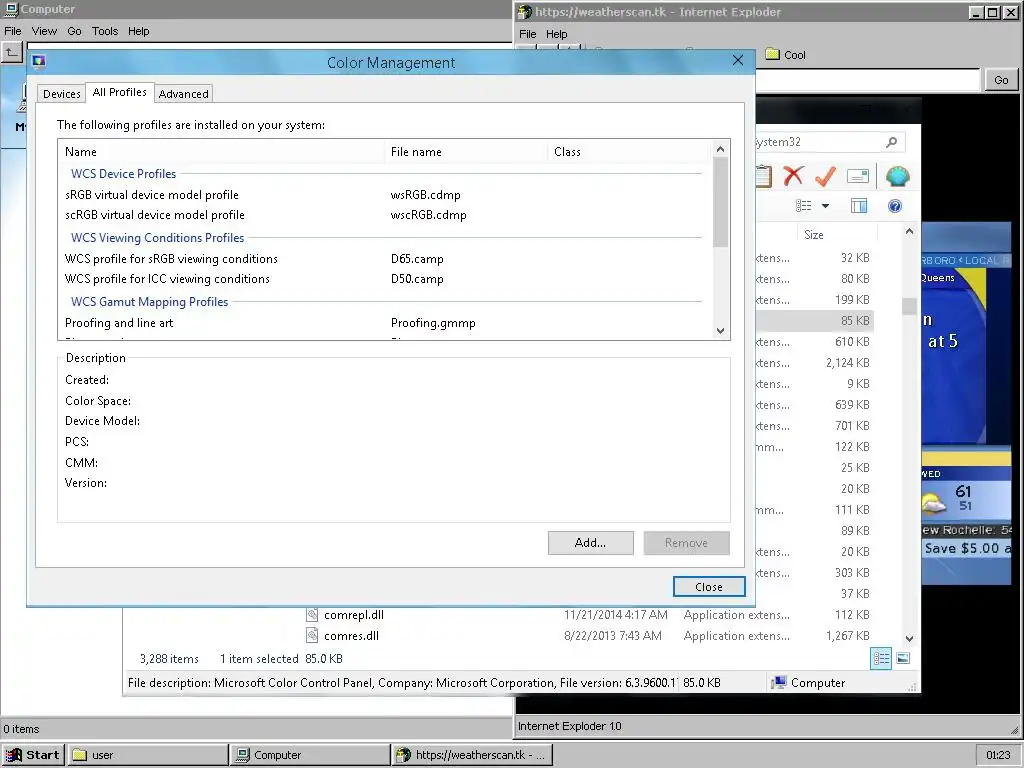Screen dimensions: 1024x768
Task: Click the Close button in Color Management
Action: point(709,586)
